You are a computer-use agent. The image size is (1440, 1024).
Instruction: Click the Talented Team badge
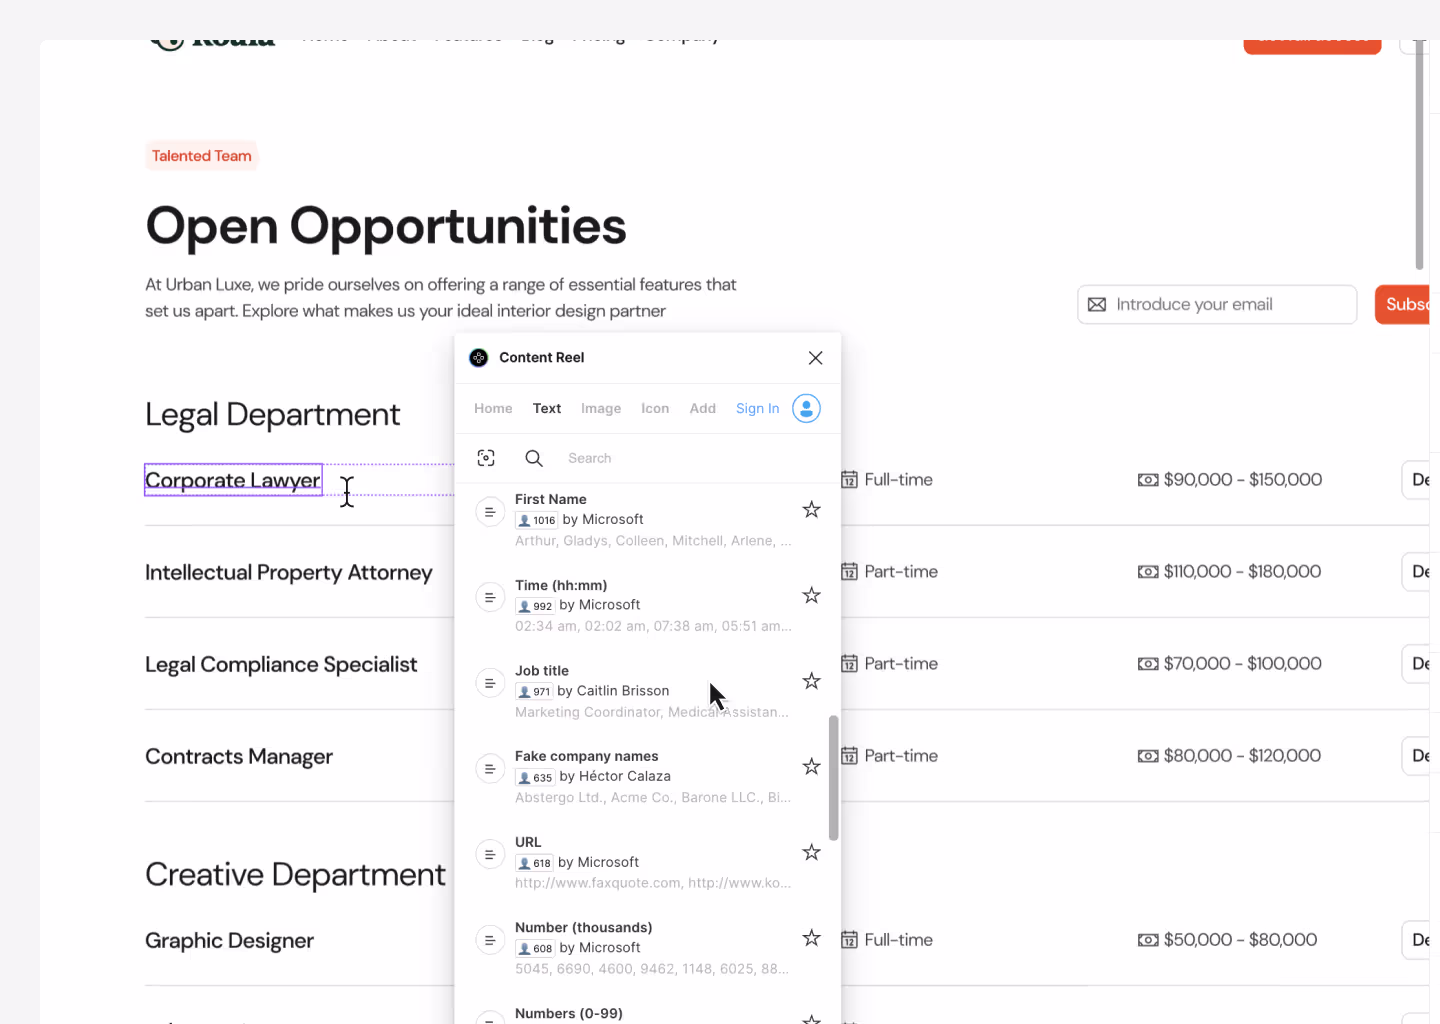click(x=202, y=156)
